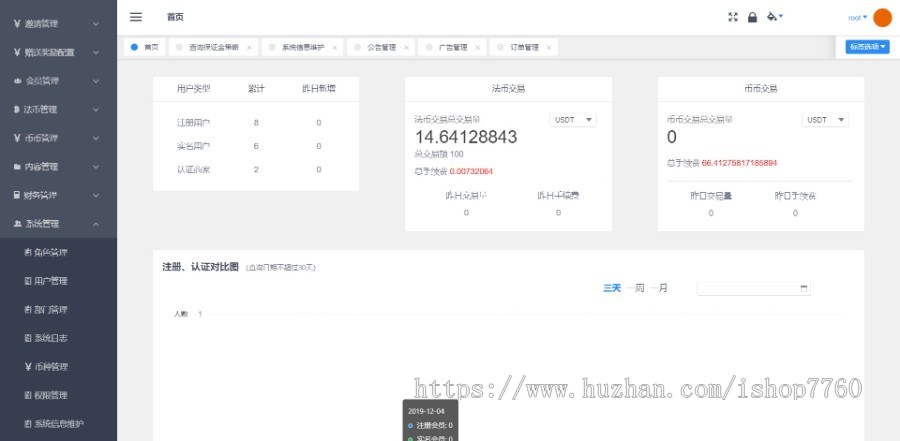900x441 pixels.
Task: Switch to the 查询保证金策略 tab
Action: click(x=214, y=48)
